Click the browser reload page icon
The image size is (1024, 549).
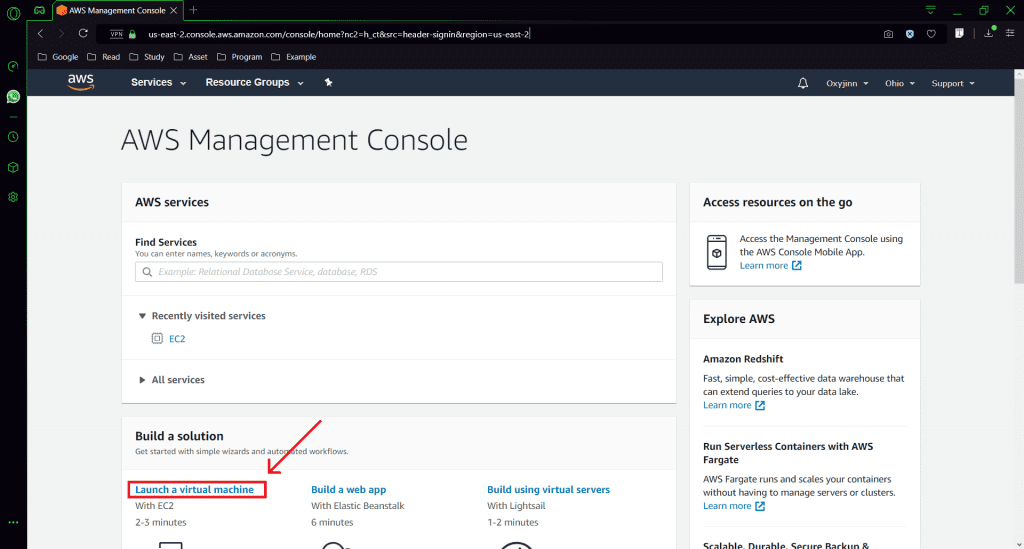coord(83,34)
